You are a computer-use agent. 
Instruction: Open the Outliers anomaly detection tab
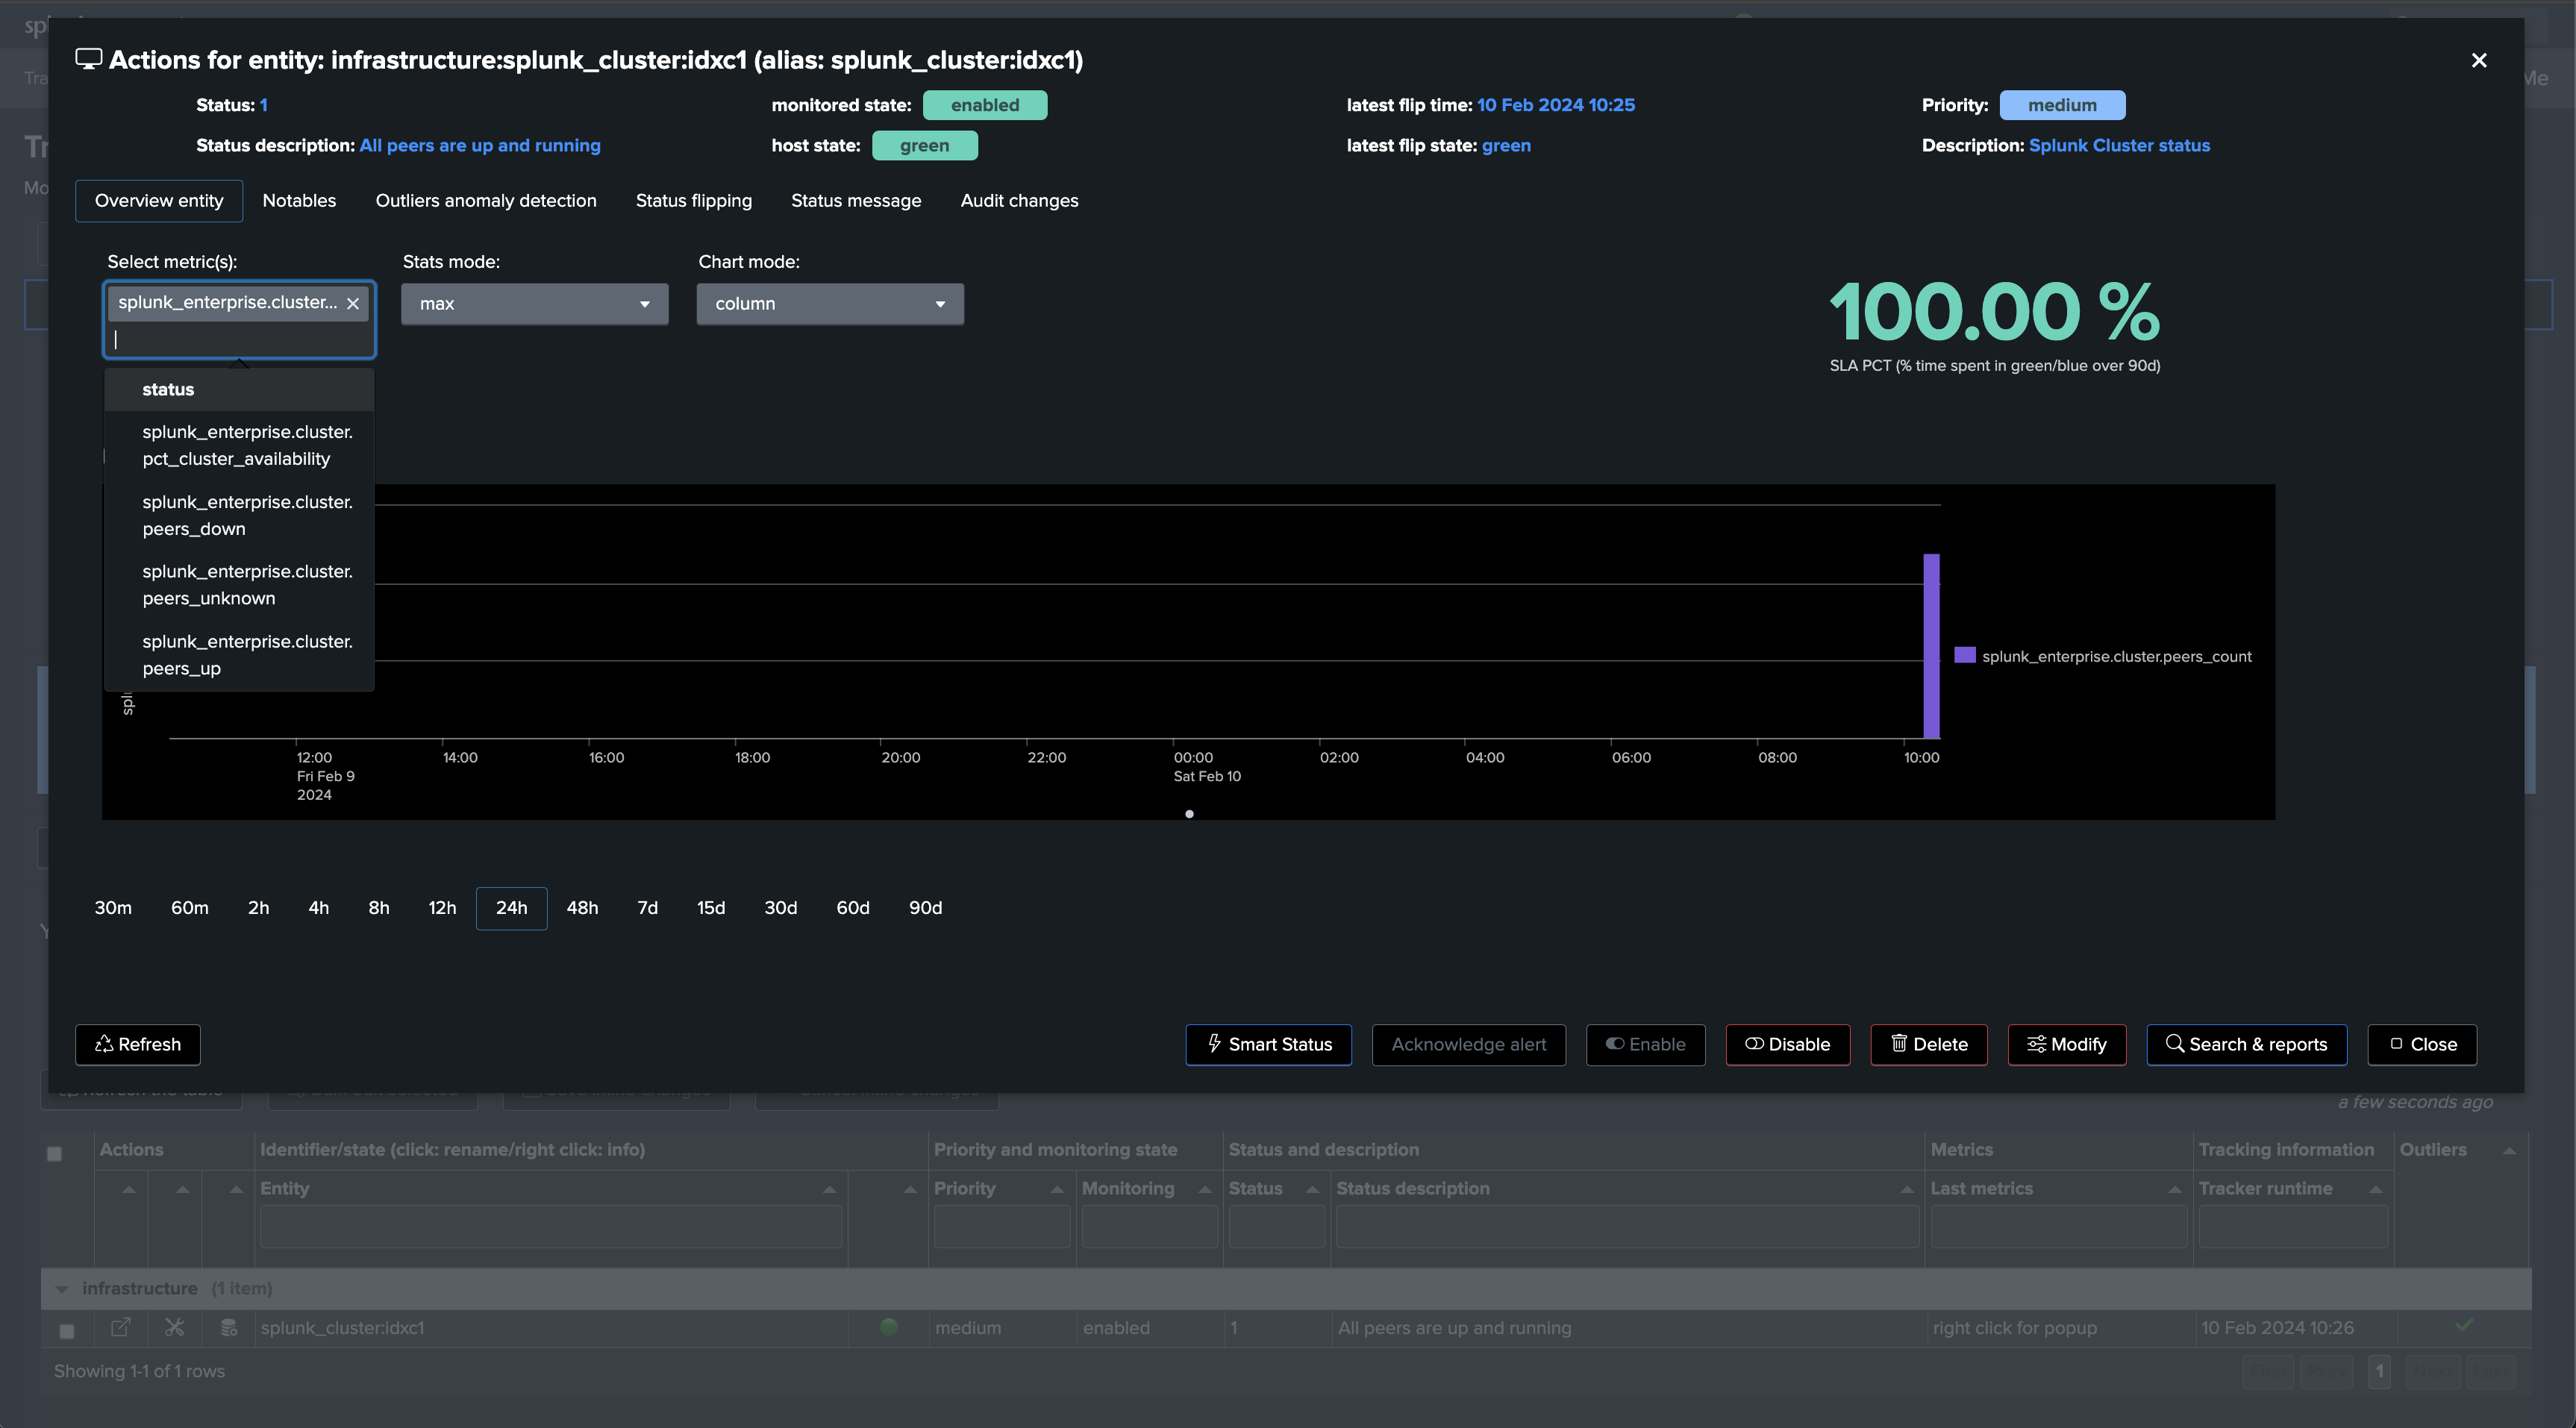[486, 201]
